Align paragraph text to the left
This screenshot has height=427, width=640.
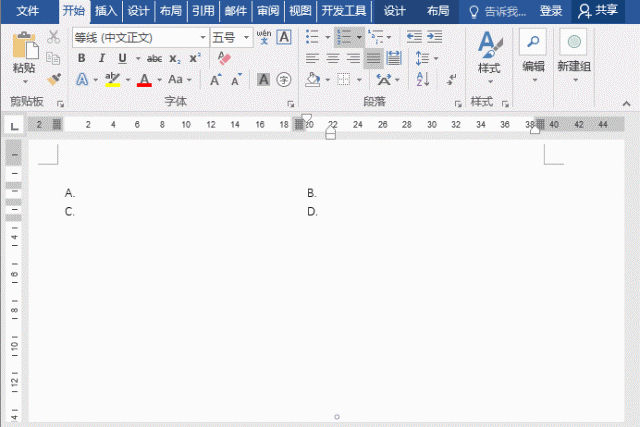click(312, 58)
